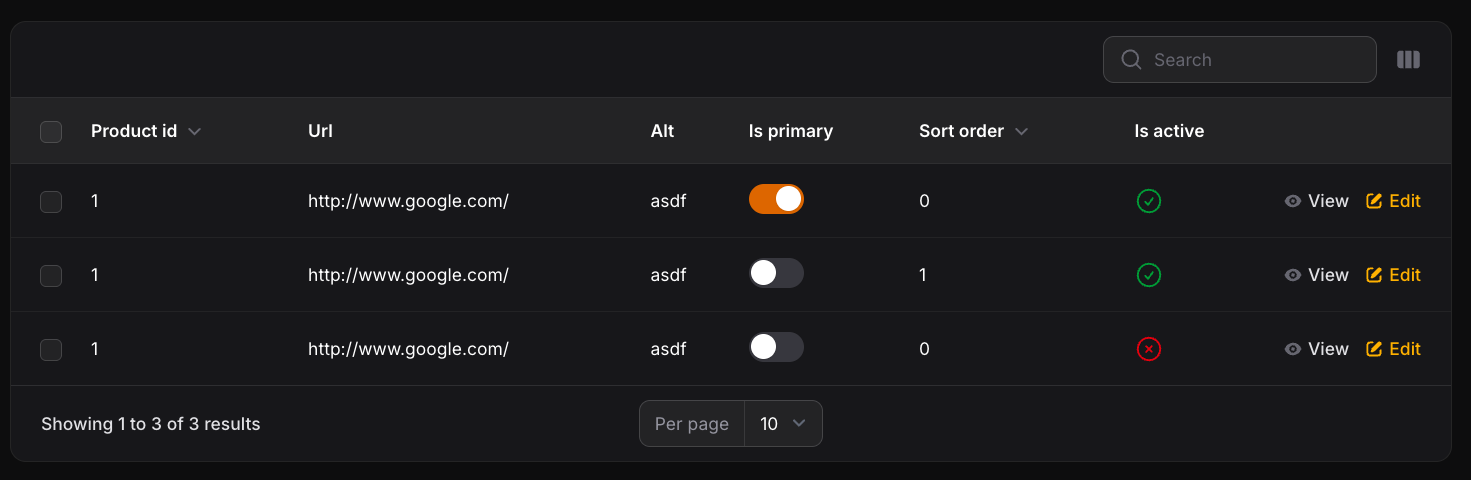Image resolution: width=1471 pixels, height=480 pixels.
Task: Check the third row's selection checkbox
Action: pyautogui.click(x=51, y=350)
